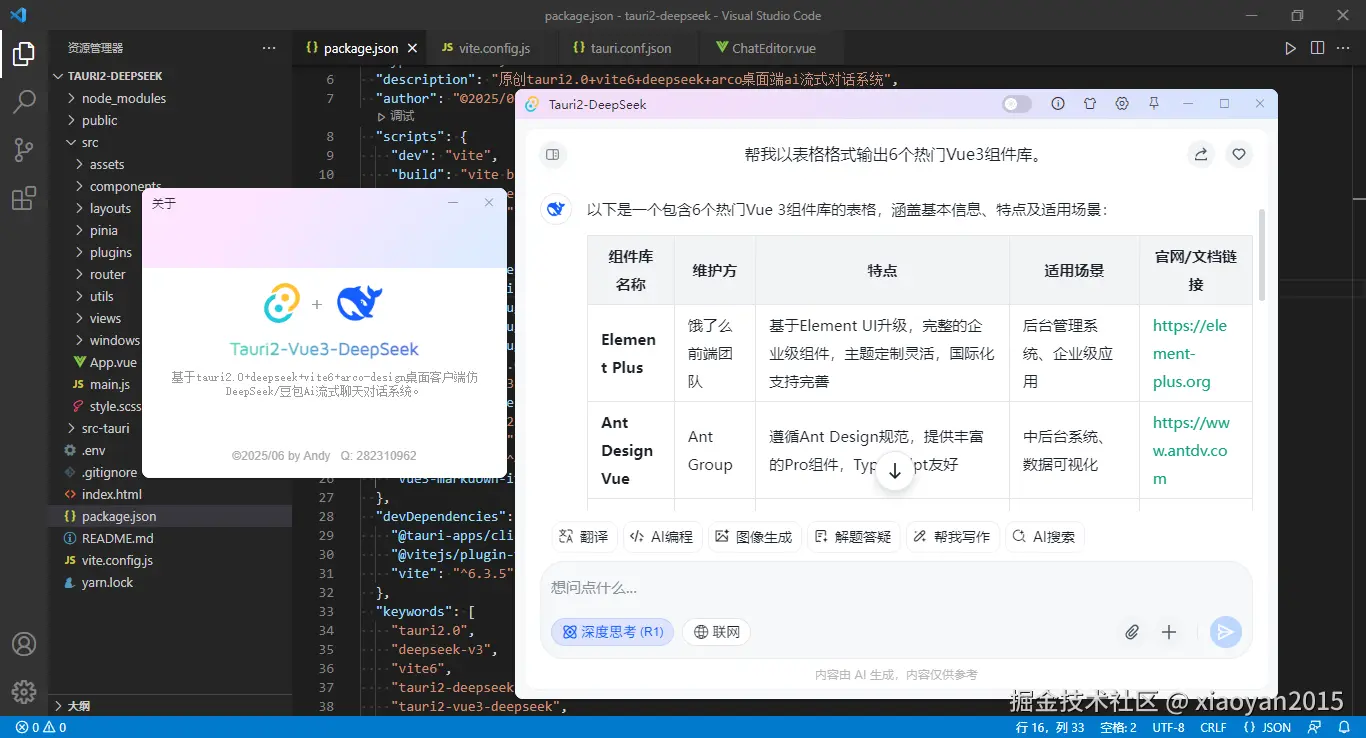1366x738 pixels.
Task: Slide the theme switch in chat title bar
Action: (x=1016, y=103)
